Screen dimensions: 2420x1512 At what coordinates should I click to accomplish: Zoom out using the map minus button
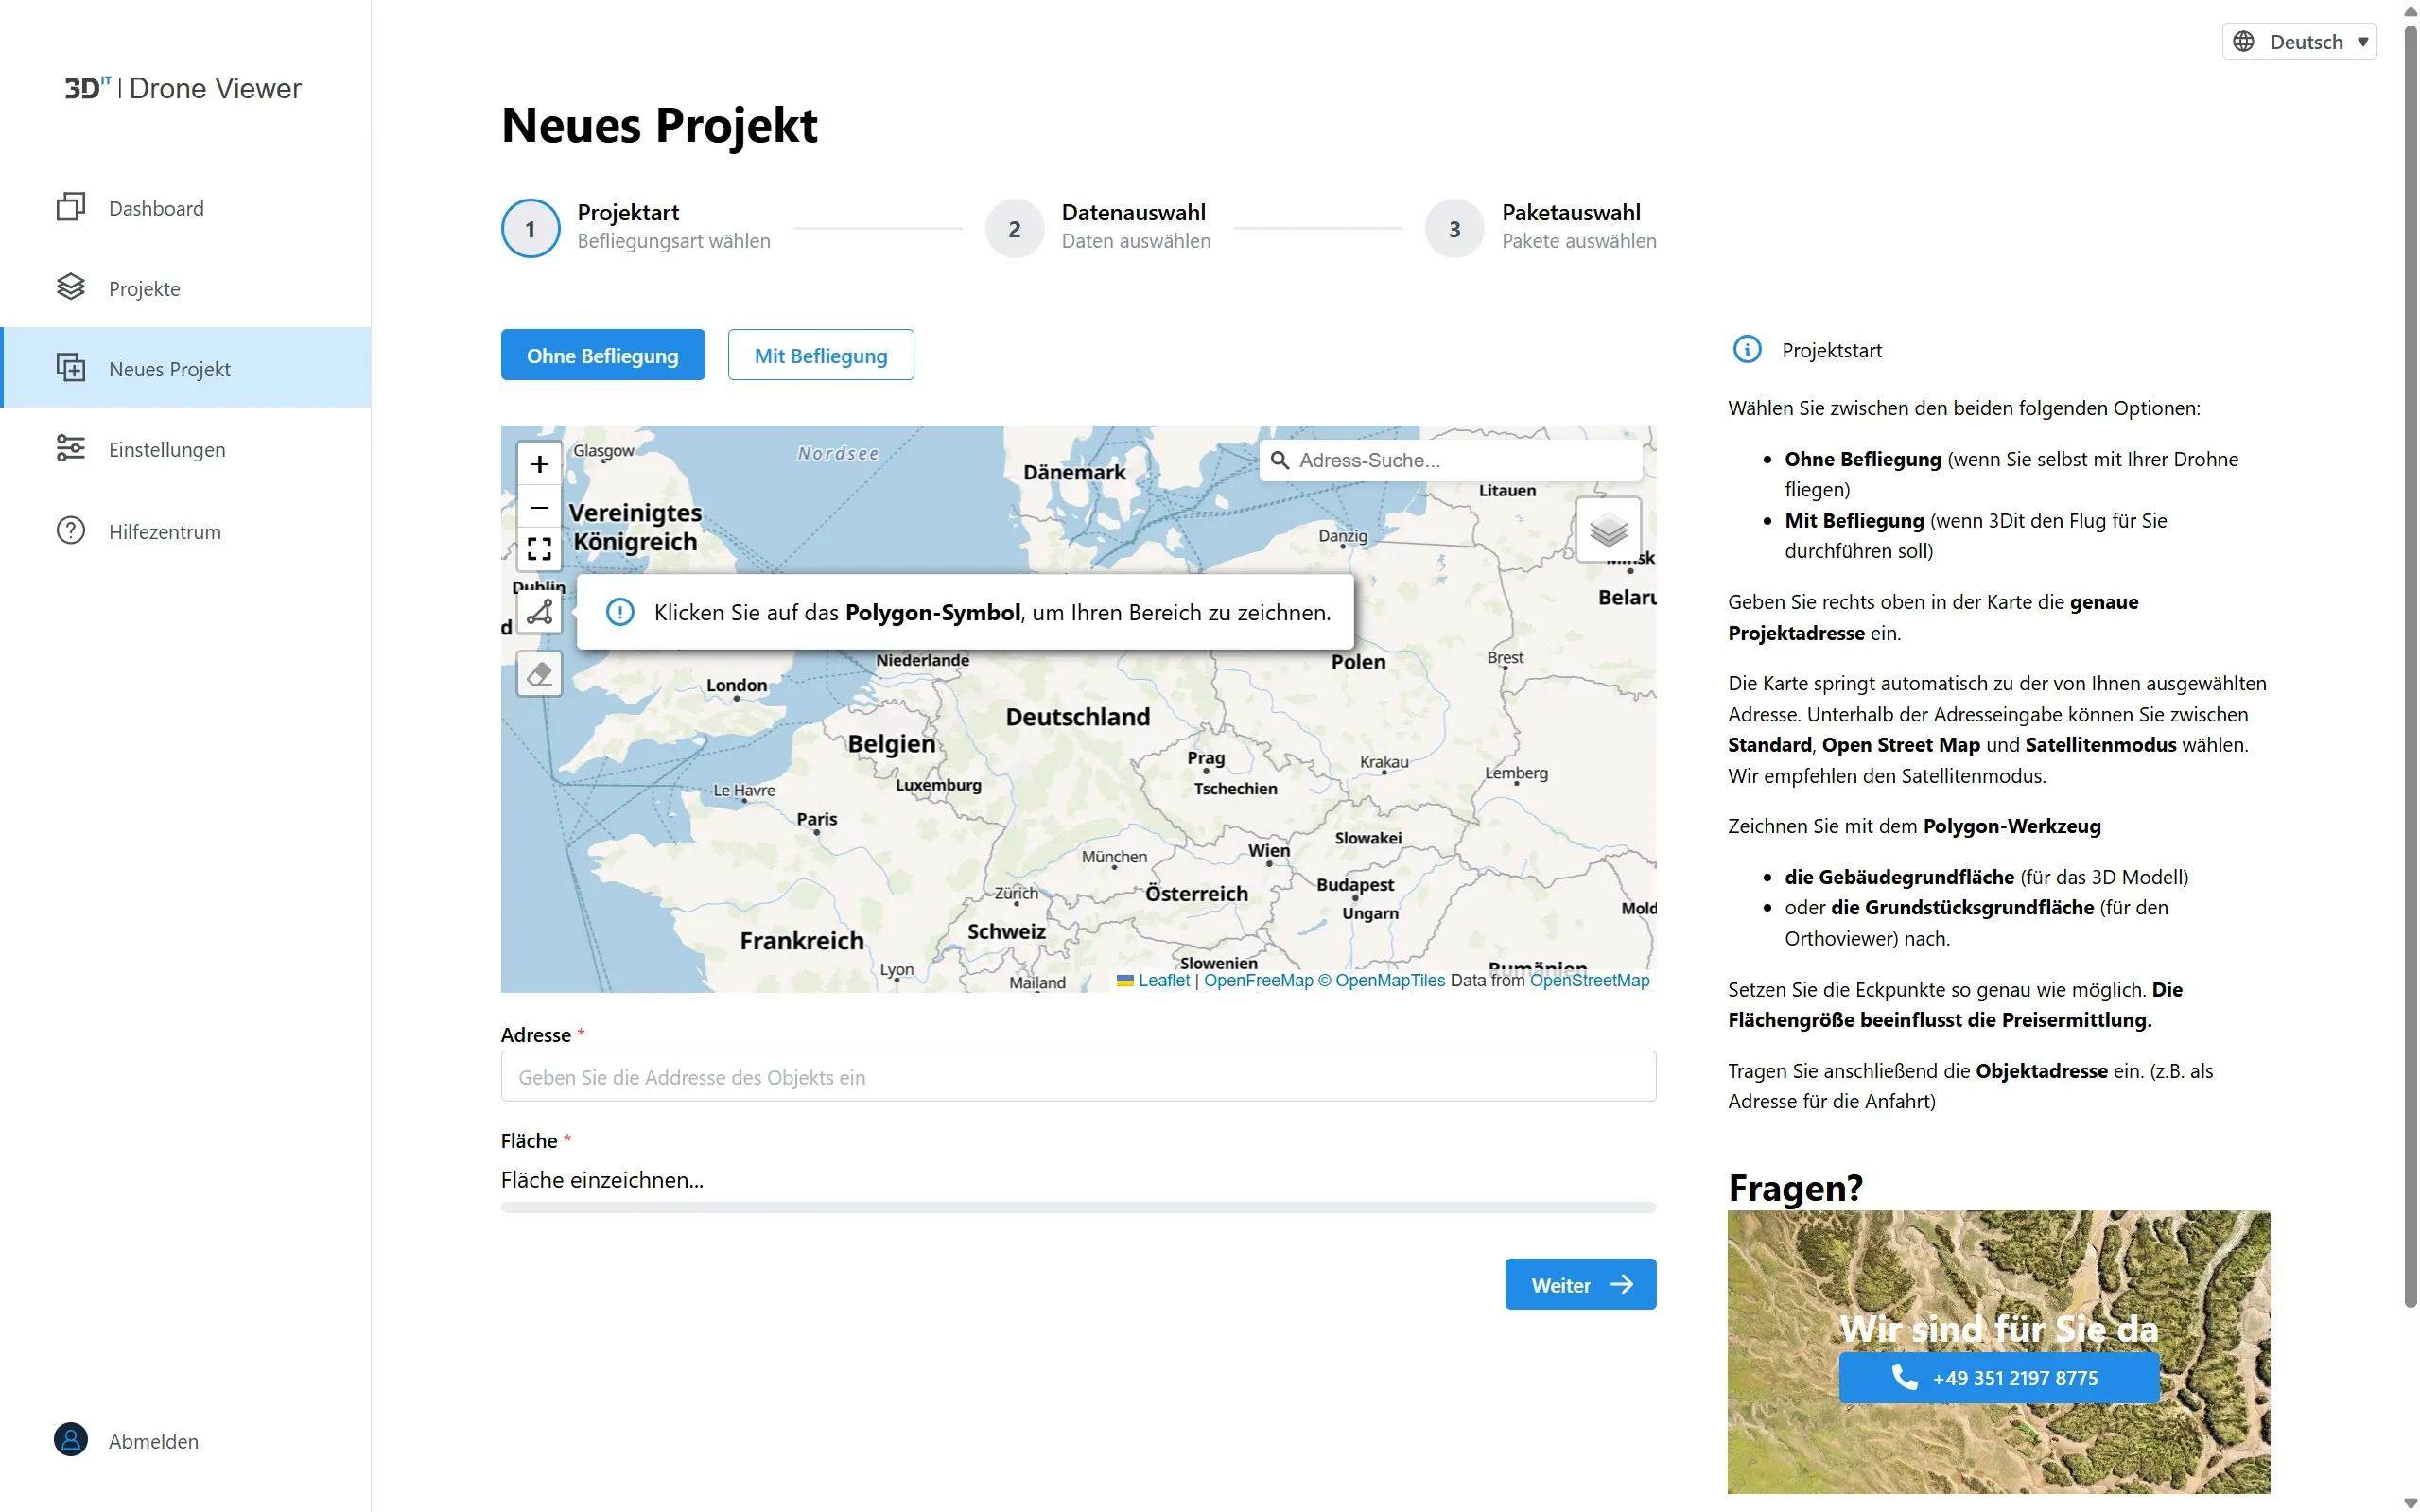point(539,507)
